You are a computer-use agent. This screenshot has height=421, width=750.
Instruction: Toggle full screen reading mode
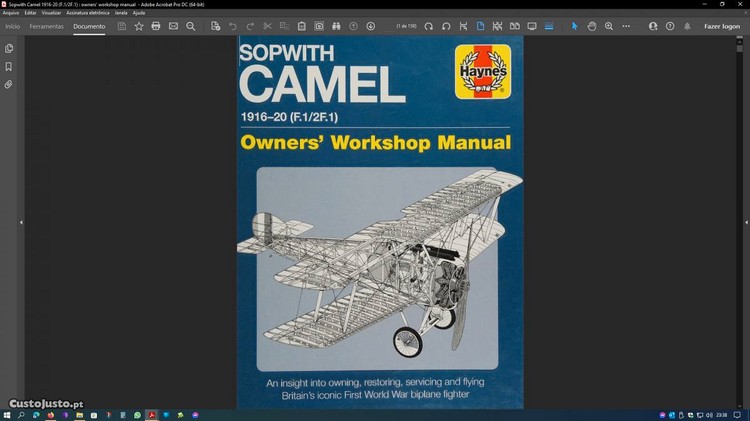point(532,26)
